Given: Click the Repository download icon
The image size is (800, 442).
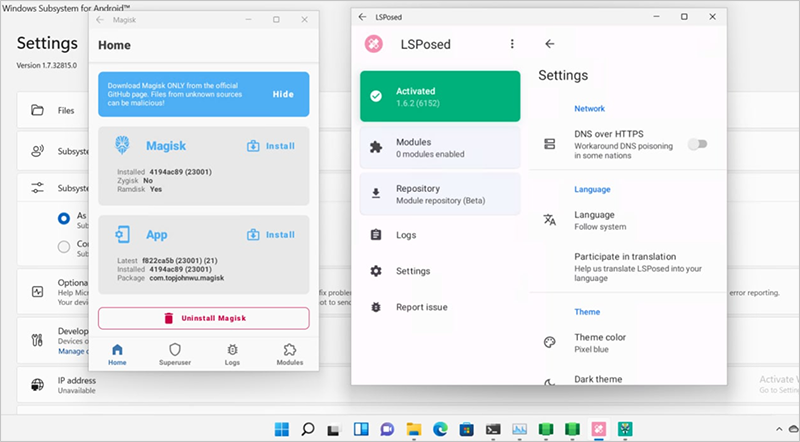Looking at the screenshot, I should click(376, 193).
